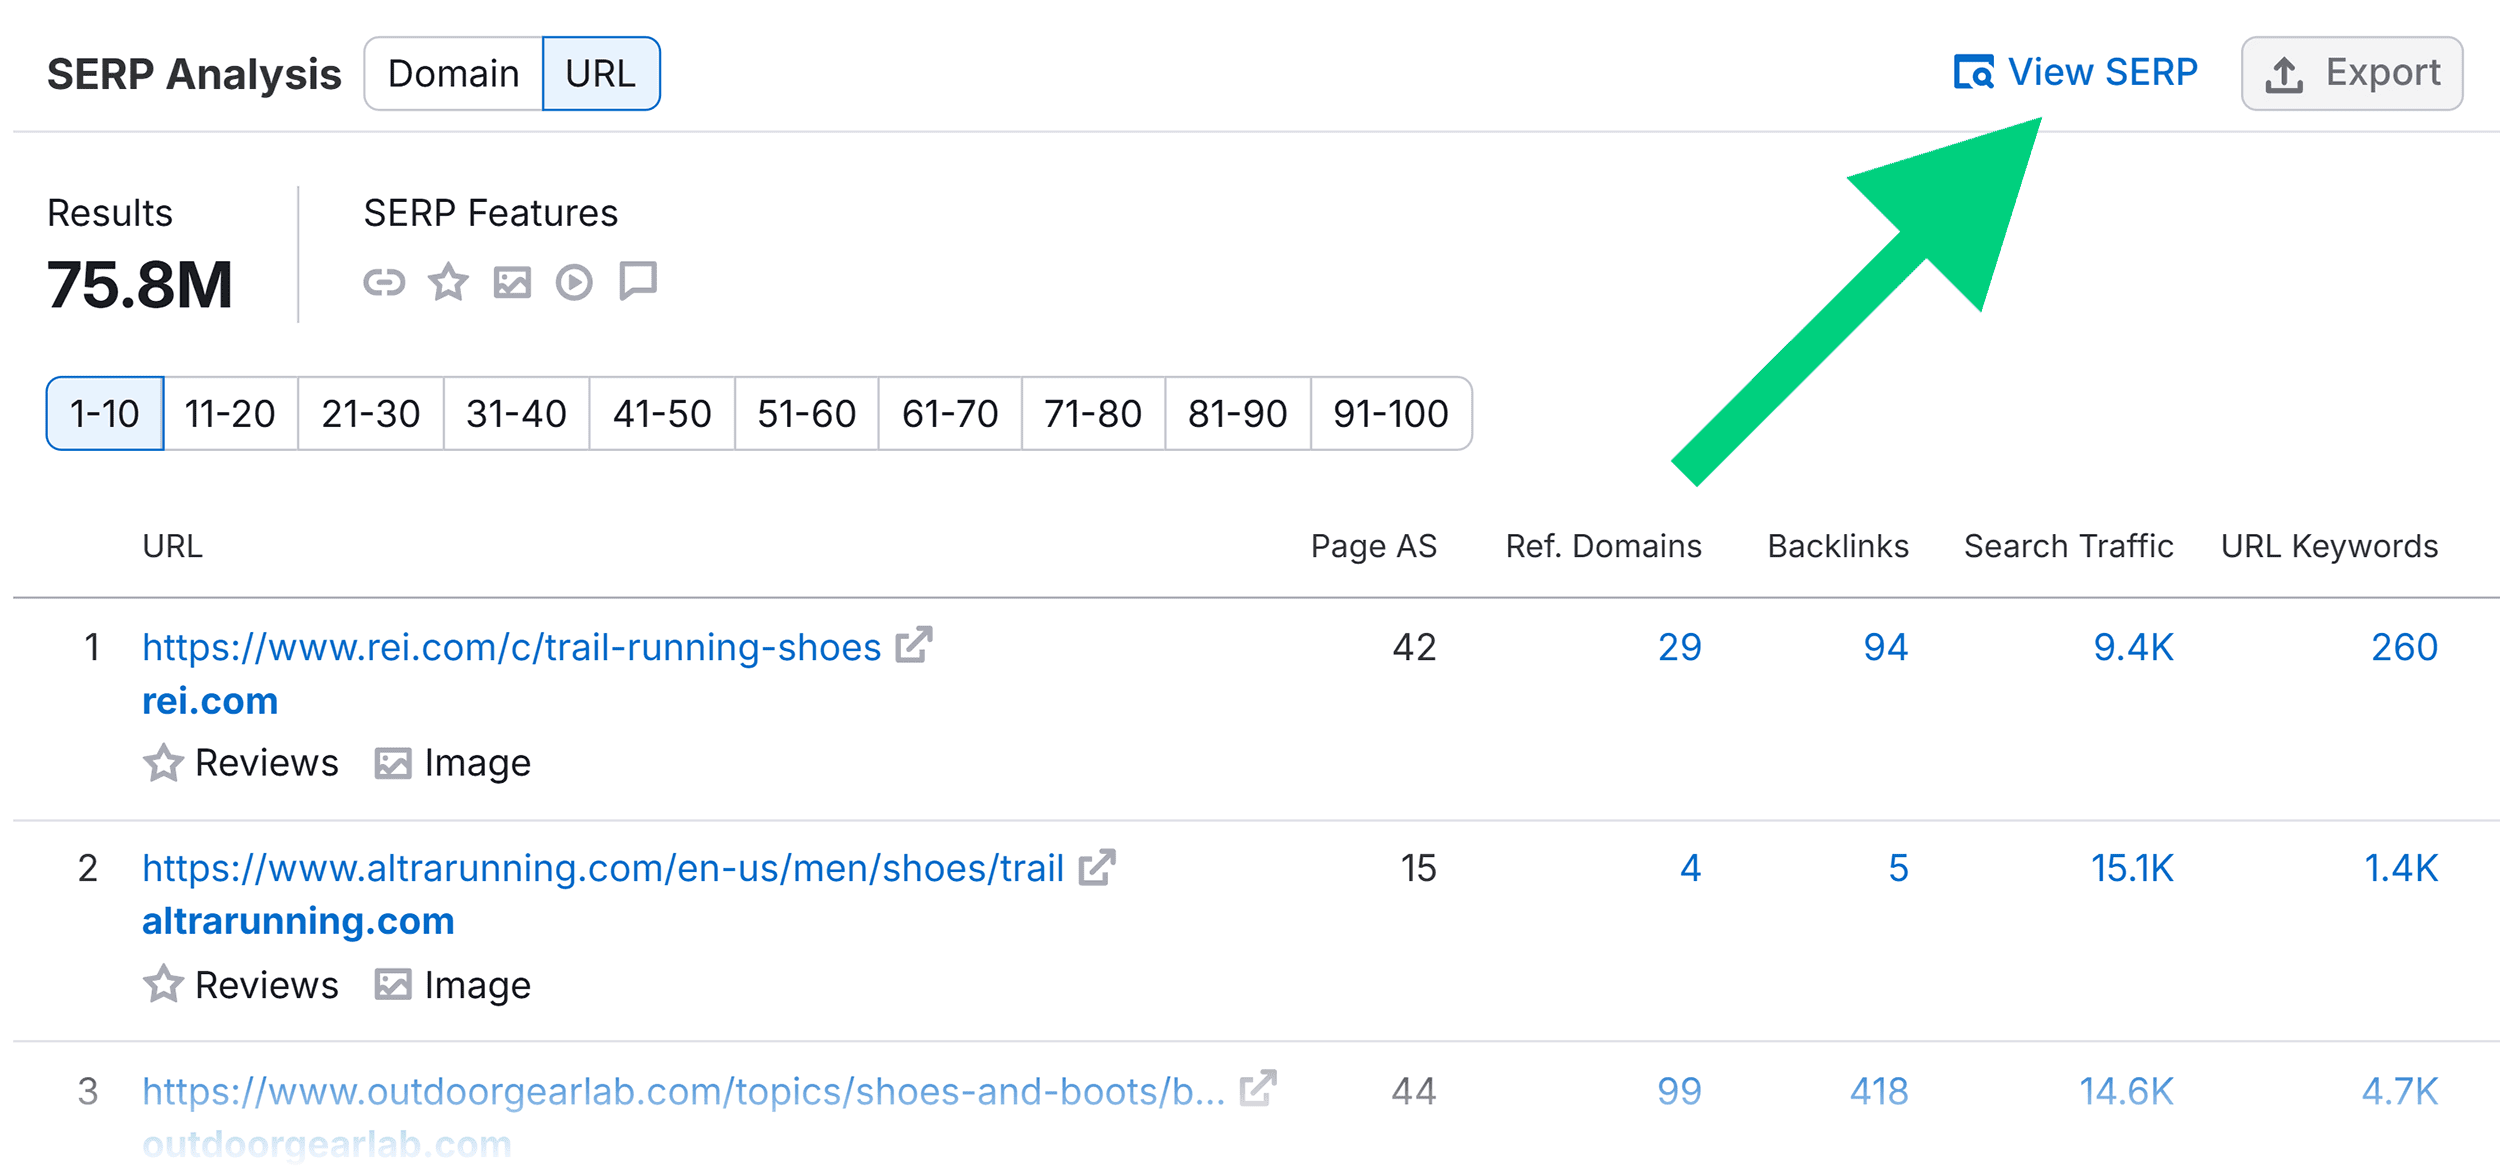Click the Backlinks column header
This screenshot has width=2500, height=1167.
[1838, 546]
